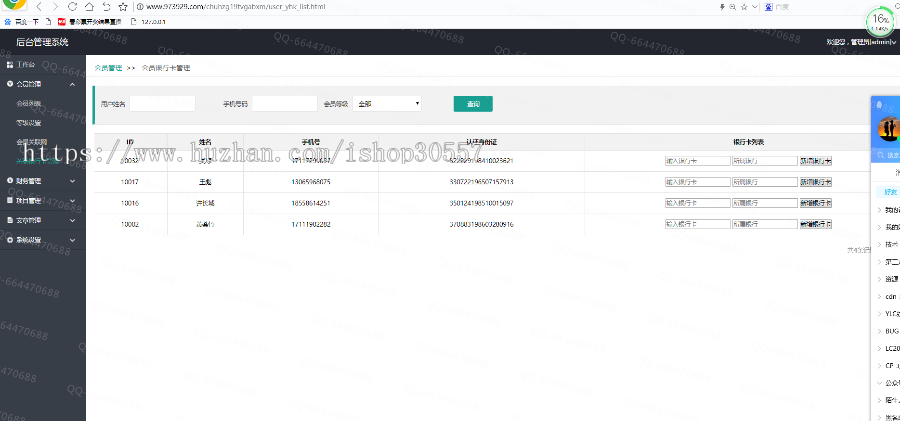900x421 pixels.
Task: Click 所属银行 field for ID 10017
Action: point(765,181)
